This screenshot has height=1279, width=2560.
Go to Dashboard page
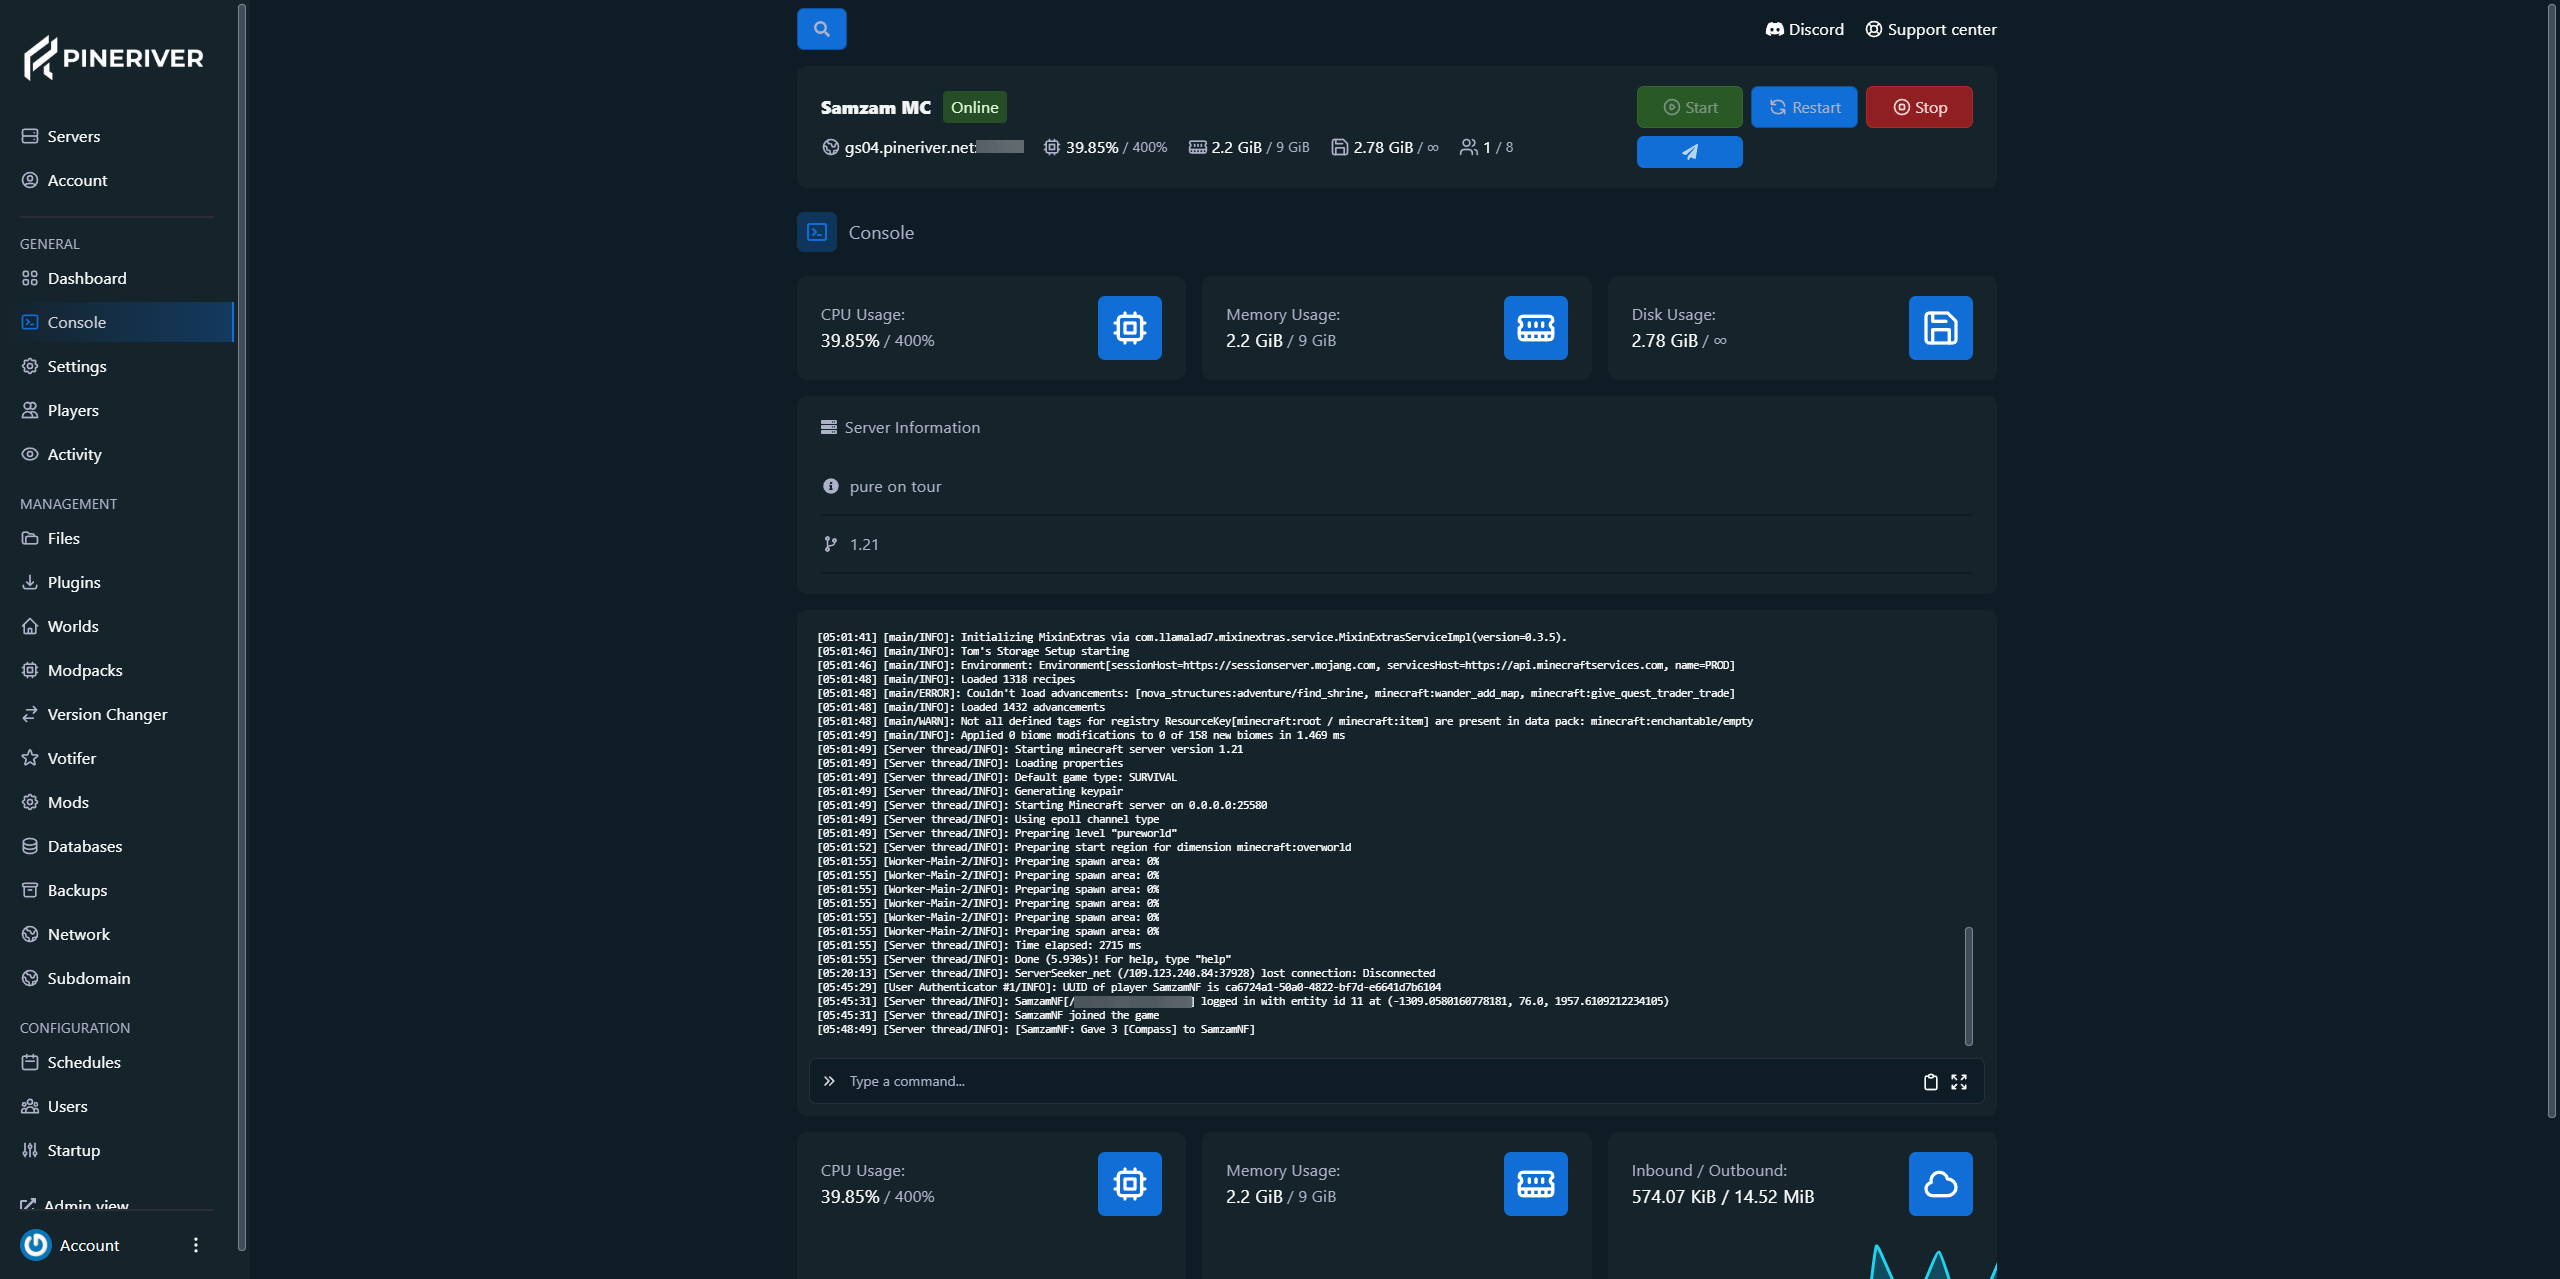[117, 278]
